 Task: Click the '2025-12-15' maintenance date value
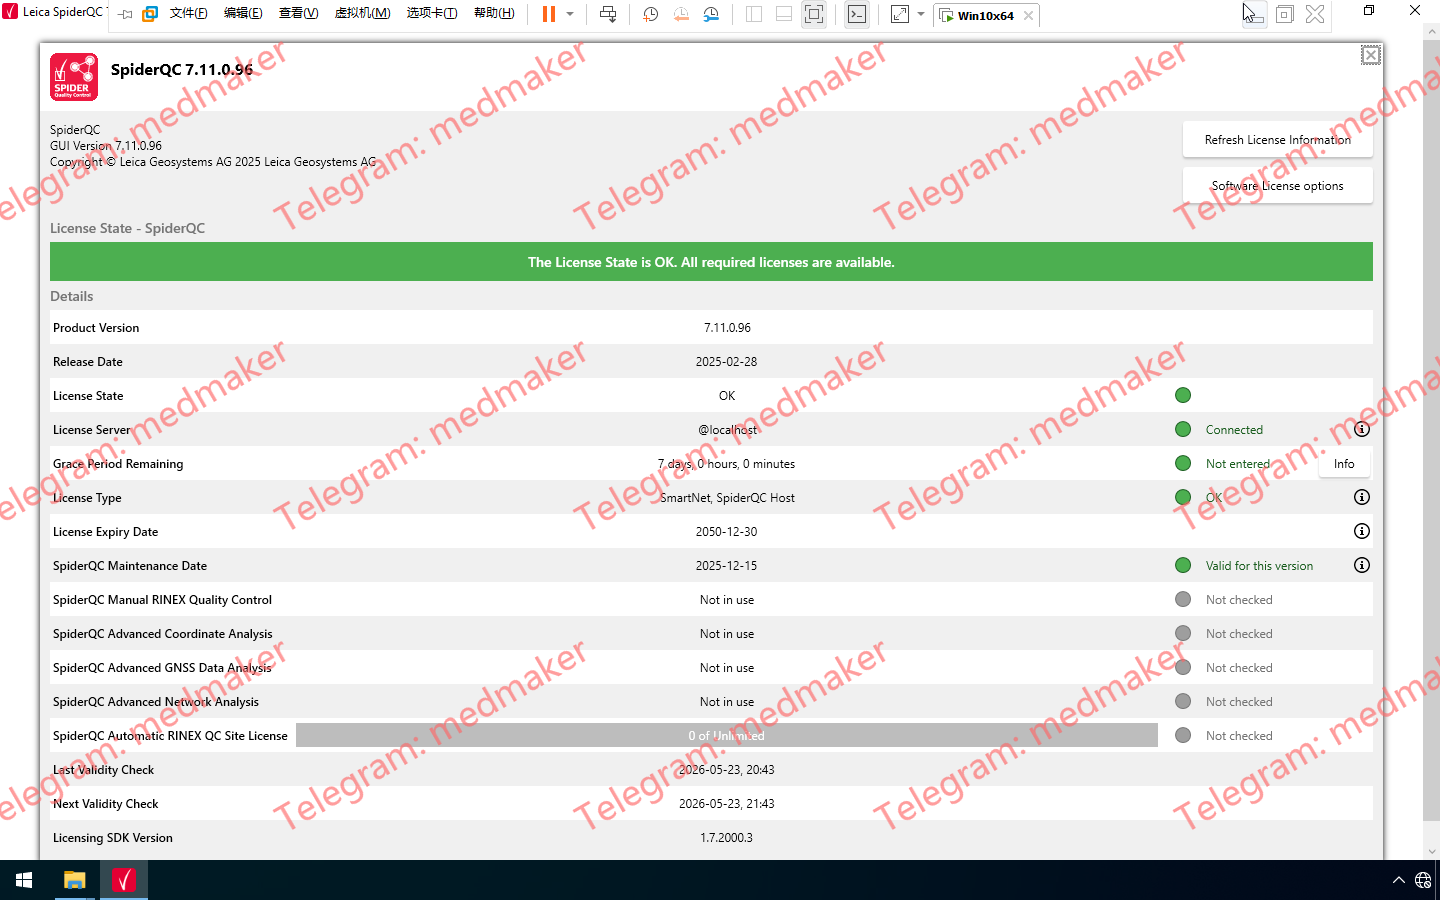click(x=727, y=566)
